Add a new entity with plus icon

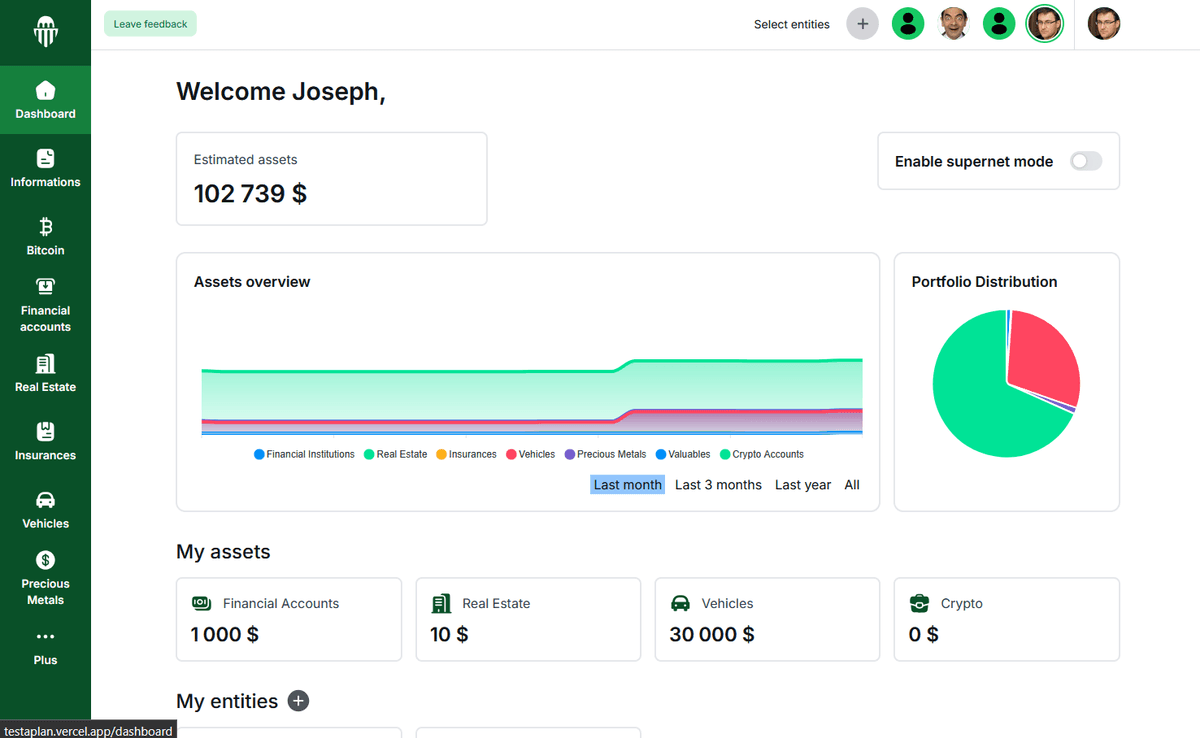tap(298, 701)
